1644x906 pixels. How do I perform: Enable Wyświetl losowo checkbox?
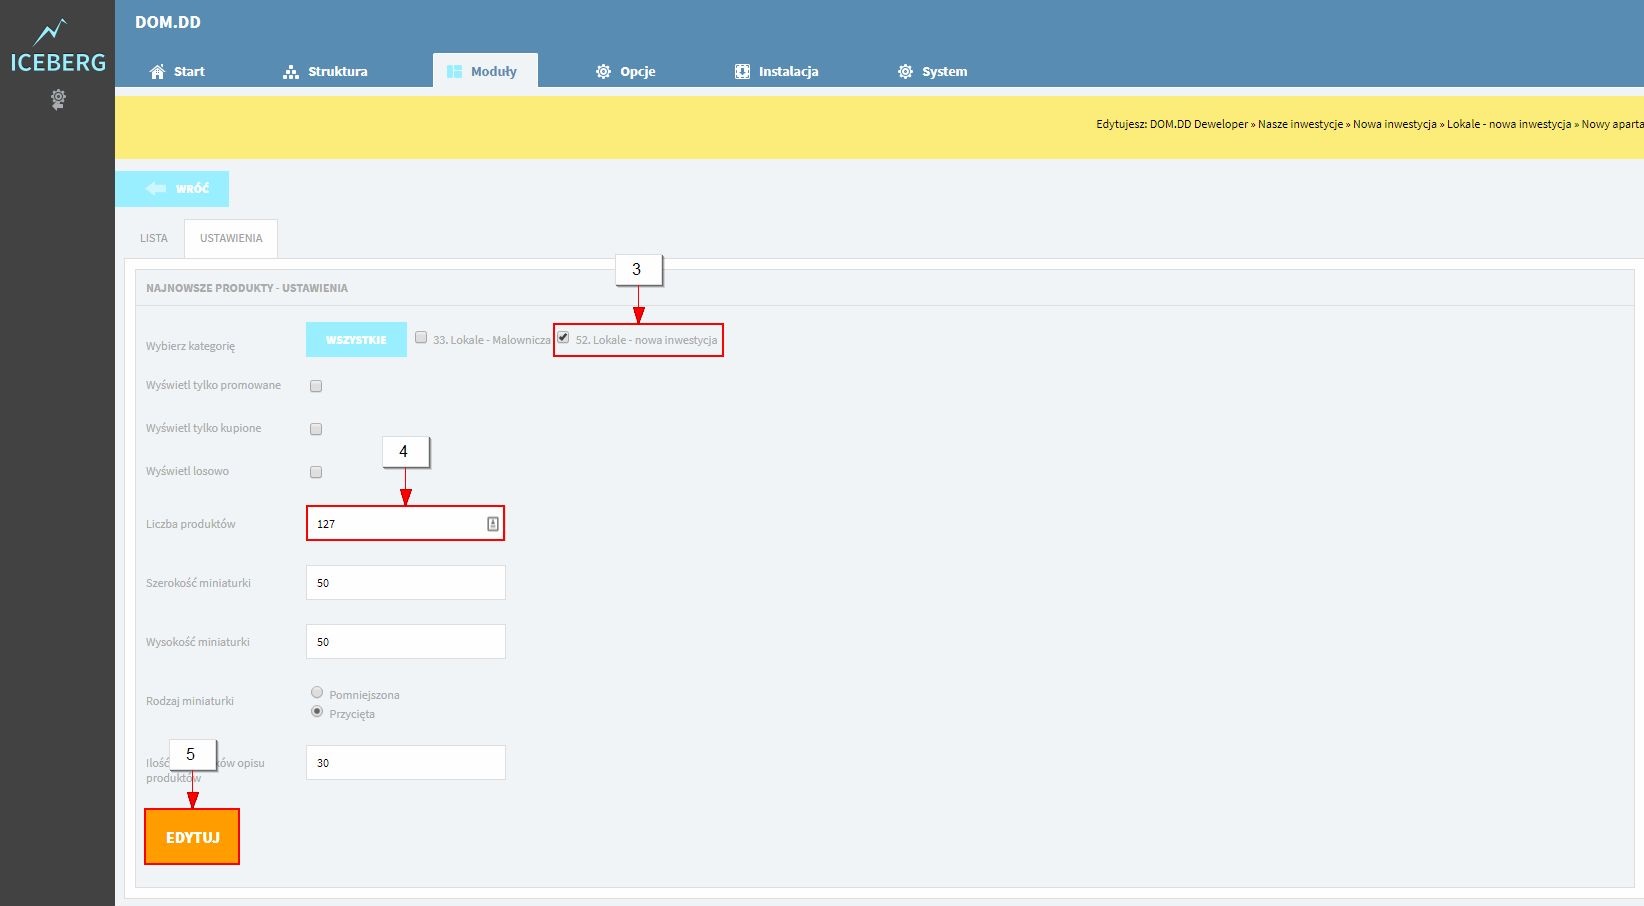(x=316, y=472)
